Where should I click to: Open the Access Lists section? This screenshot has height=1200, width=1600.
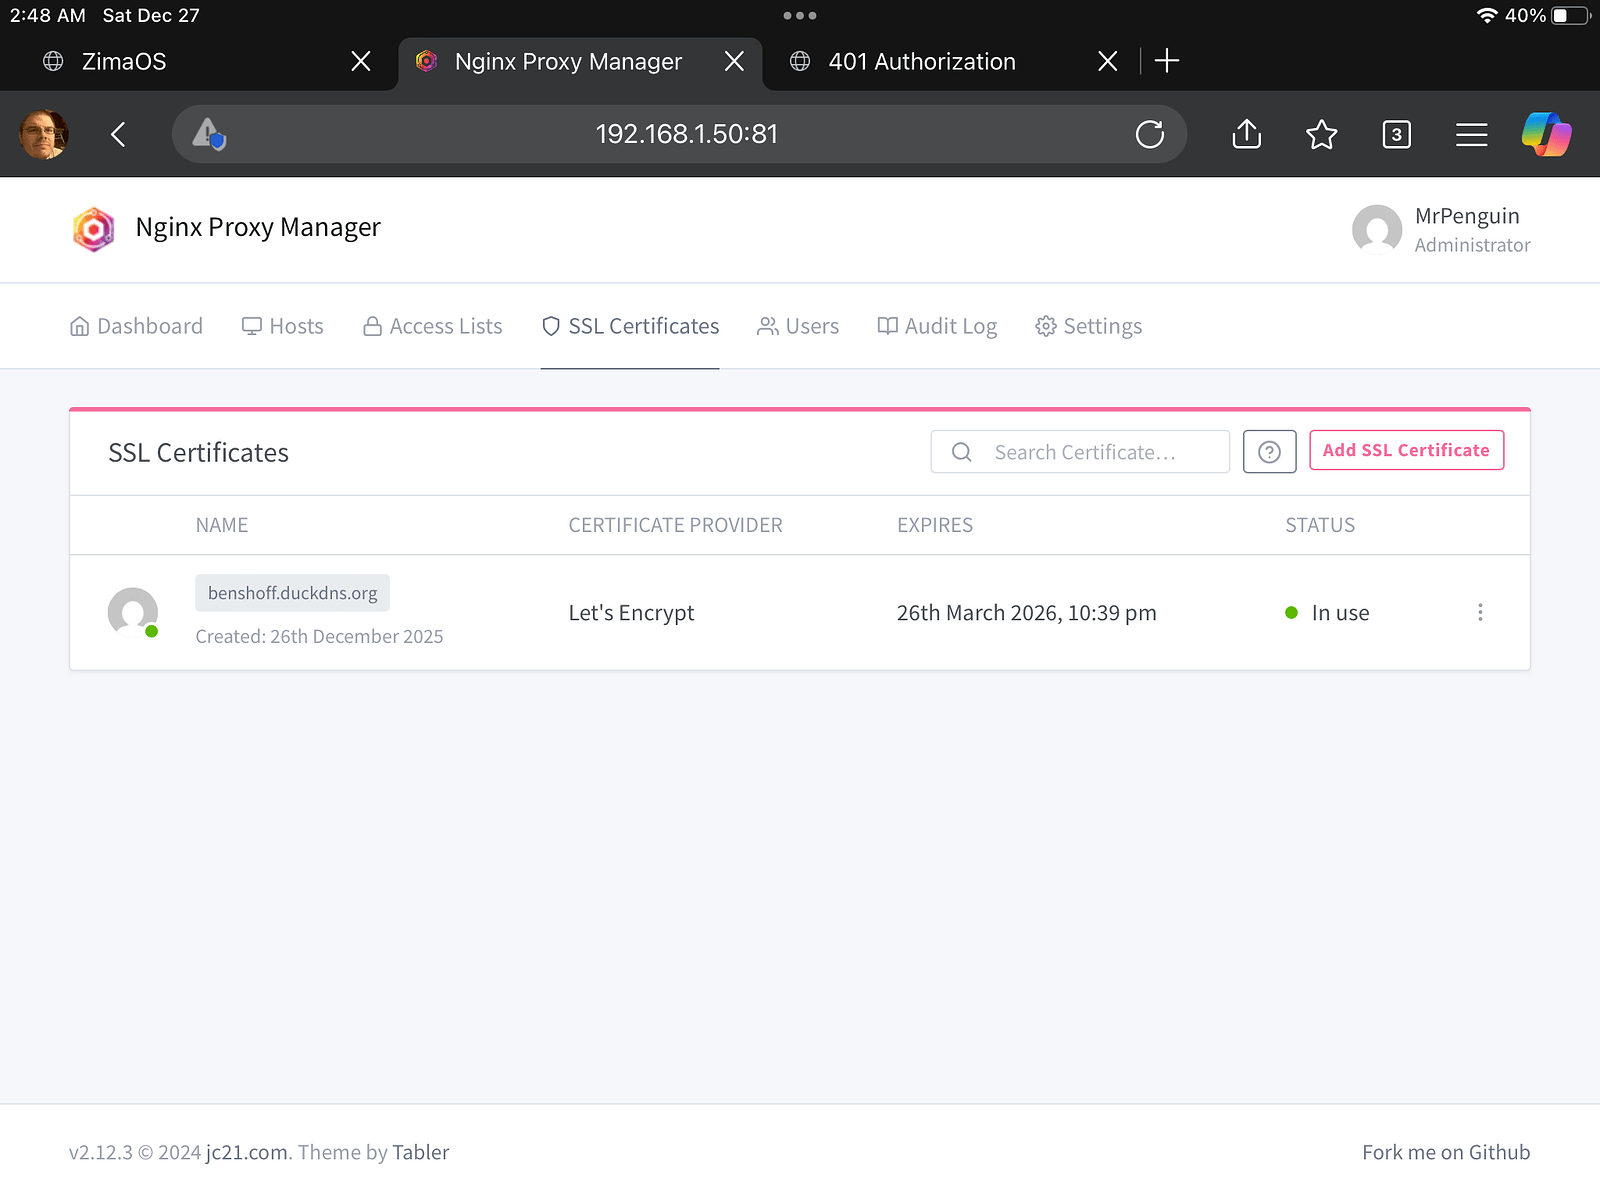pyautogui.click(x=433, y=326)
